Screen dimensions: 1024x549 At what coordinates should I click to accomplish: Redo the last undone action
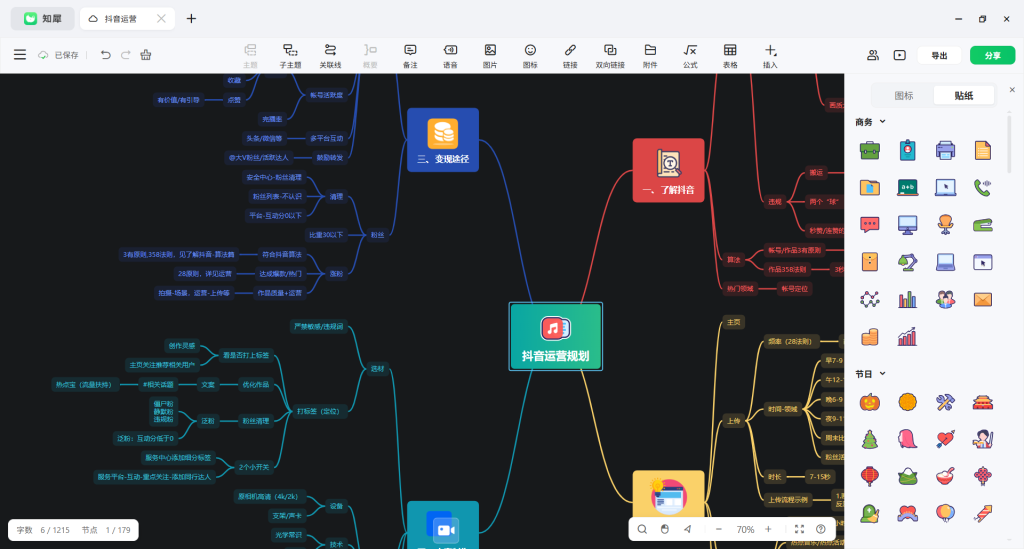(x=125, y=55)
